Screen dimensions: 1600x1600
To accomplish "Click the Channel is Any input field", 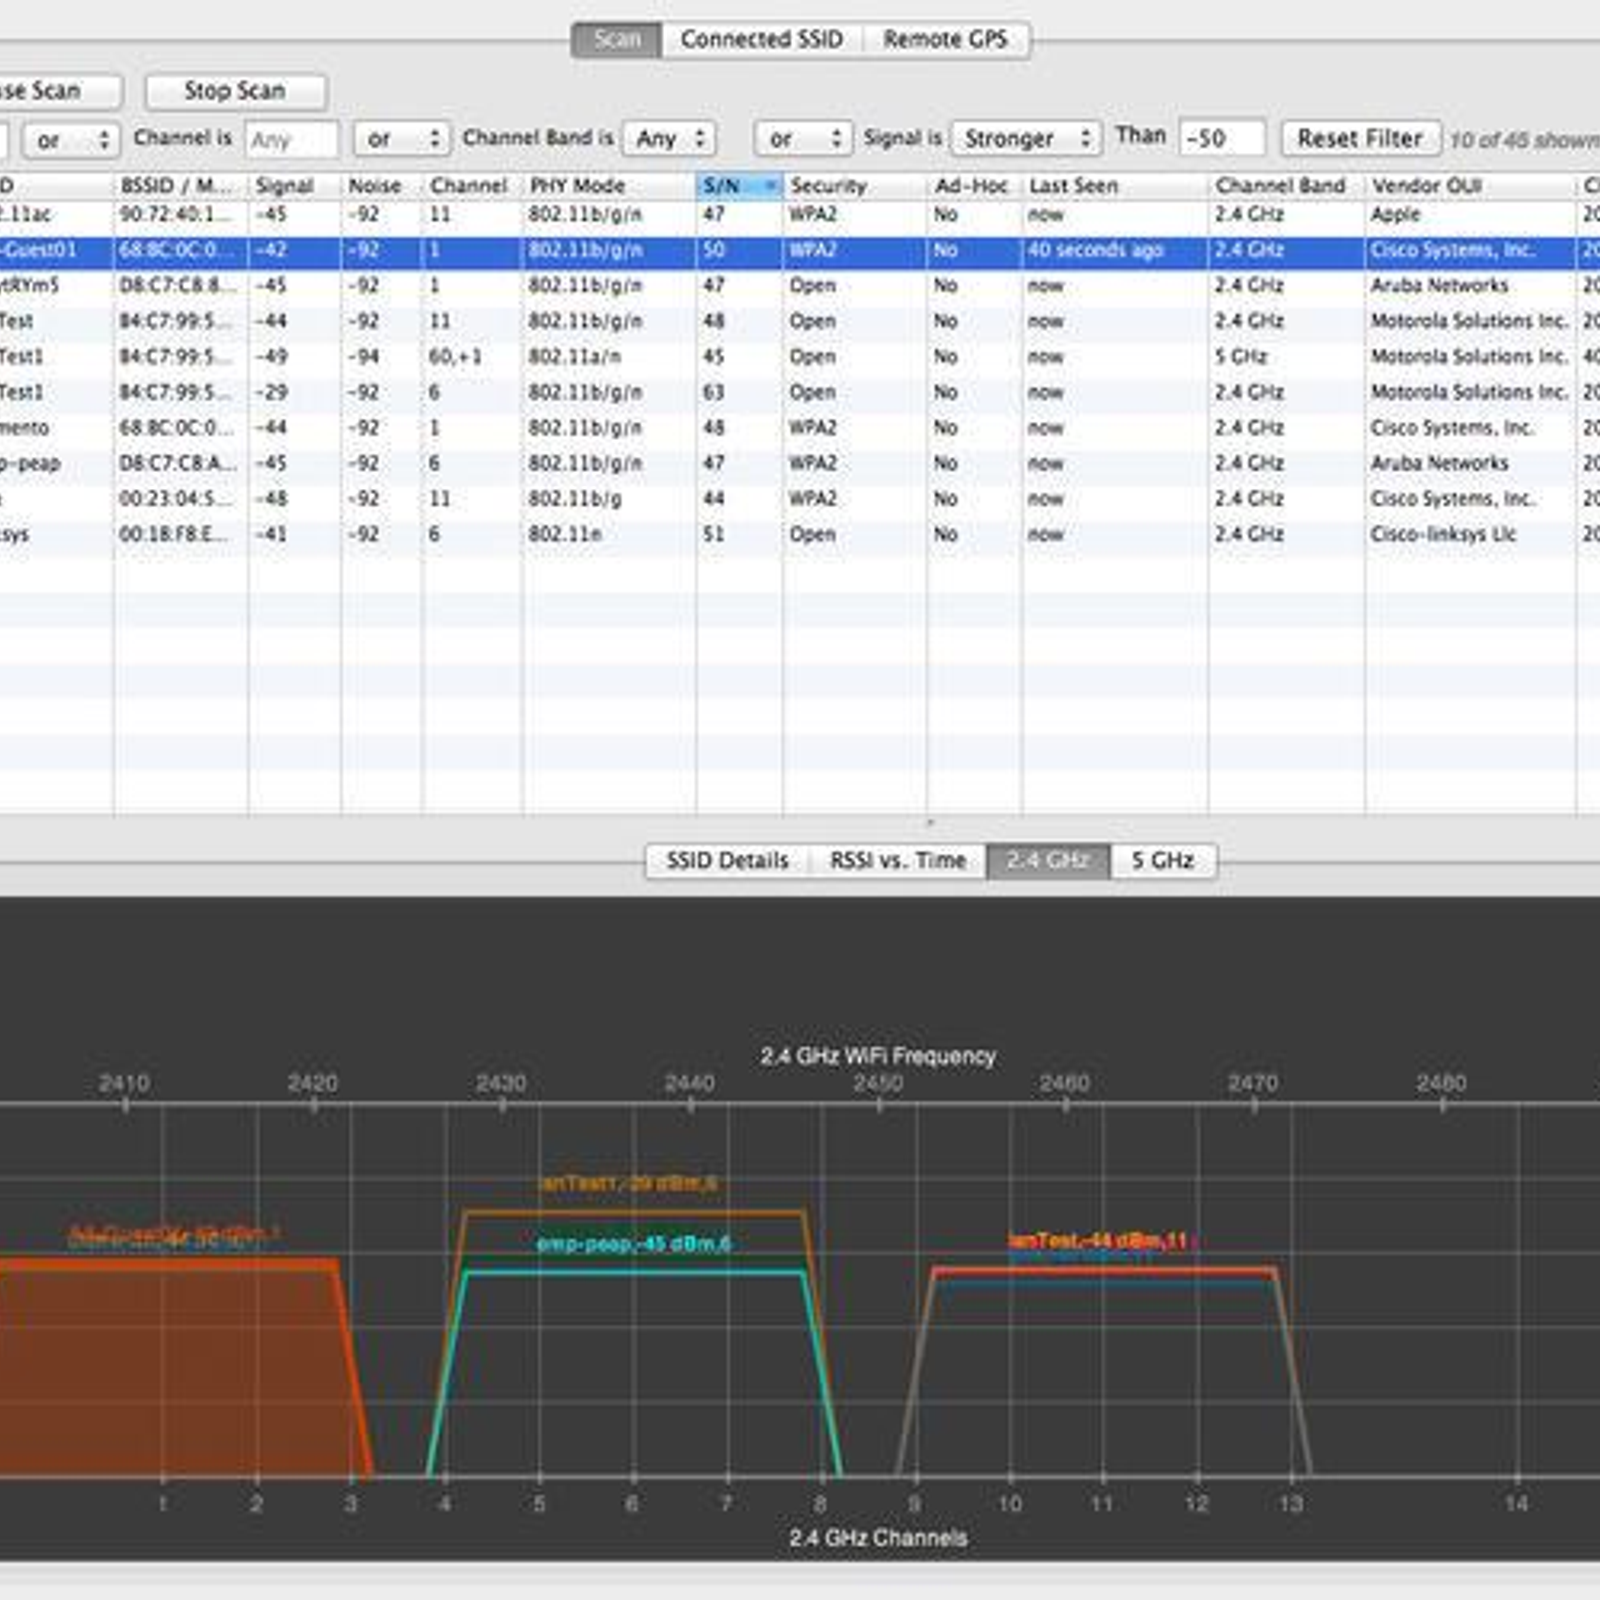I will pos(292,139).
